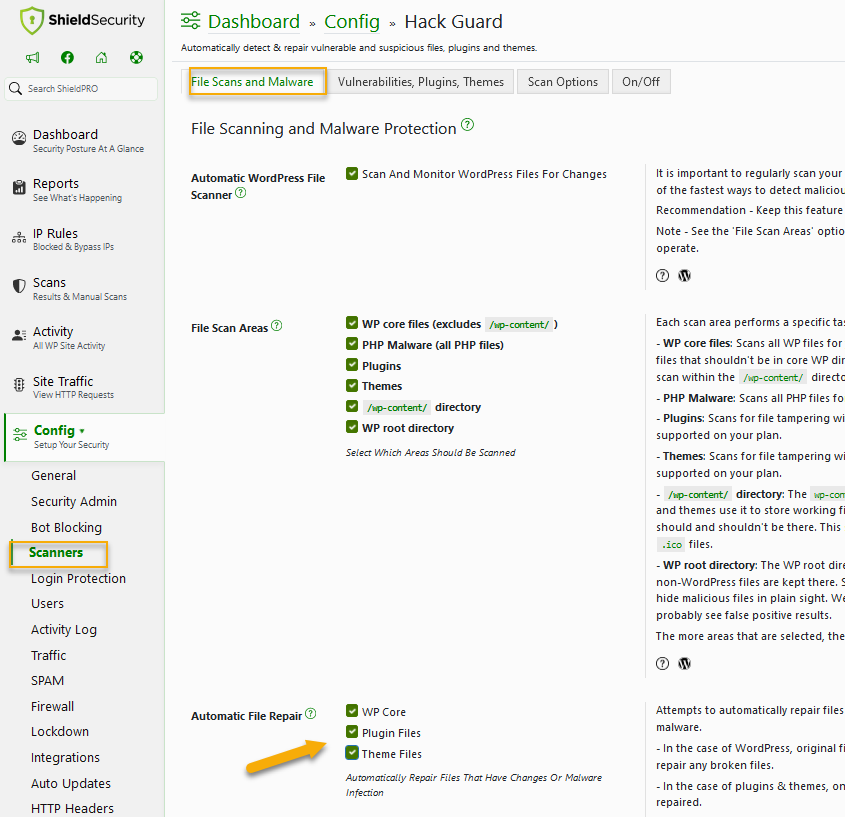
Task: Toggle Plugins scan area checkbox
Action: pos(352,365)
